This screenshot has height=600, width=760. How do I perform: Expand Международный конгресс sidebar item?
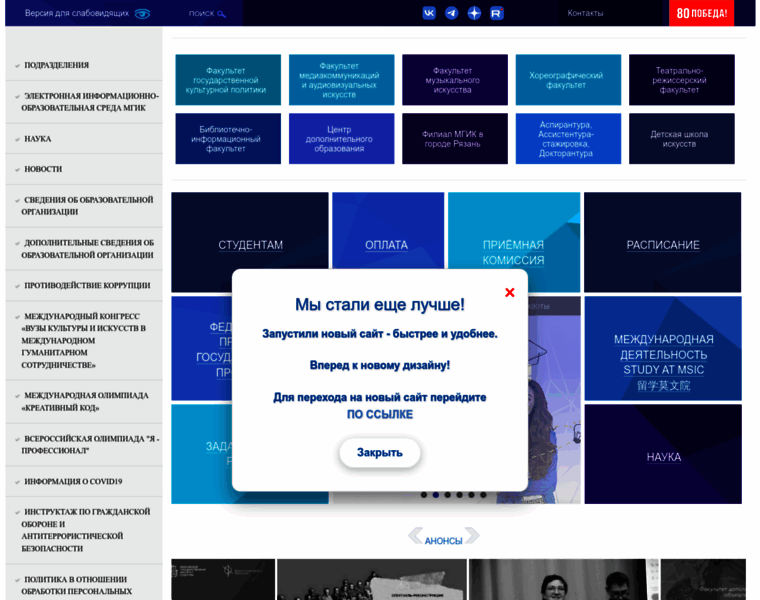point(84,340)
